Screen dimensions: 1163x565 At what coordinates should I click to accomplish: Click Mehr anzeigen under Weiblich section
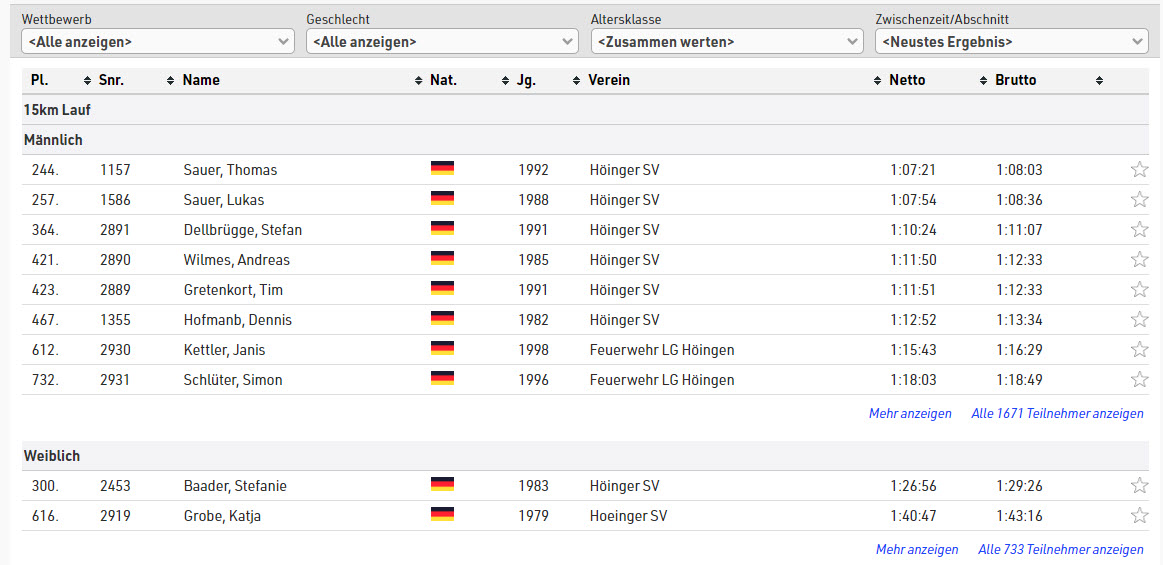tap(916, 549)
